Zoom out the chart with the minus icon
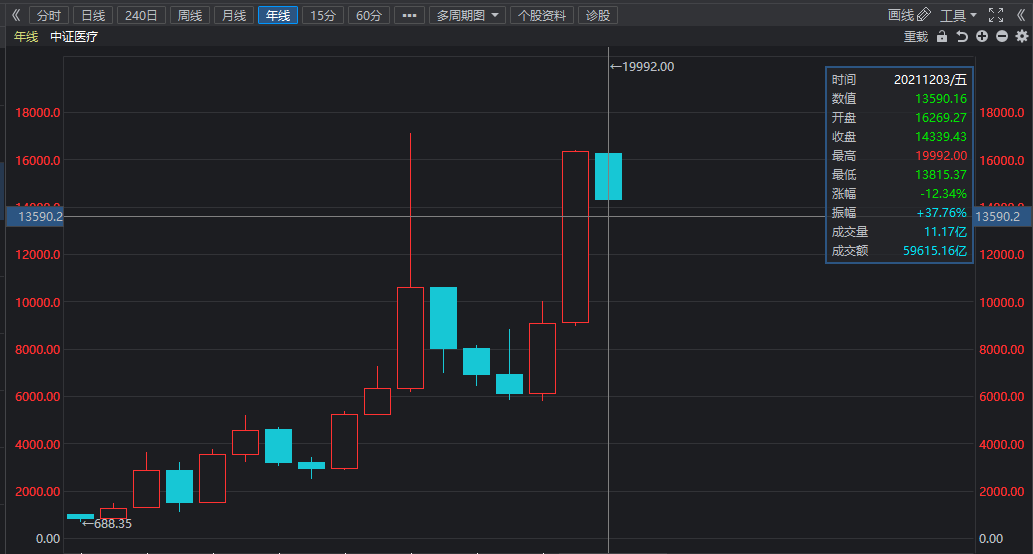The height and width of the screenshot is (554, 1033). (x=1001, y=37)
